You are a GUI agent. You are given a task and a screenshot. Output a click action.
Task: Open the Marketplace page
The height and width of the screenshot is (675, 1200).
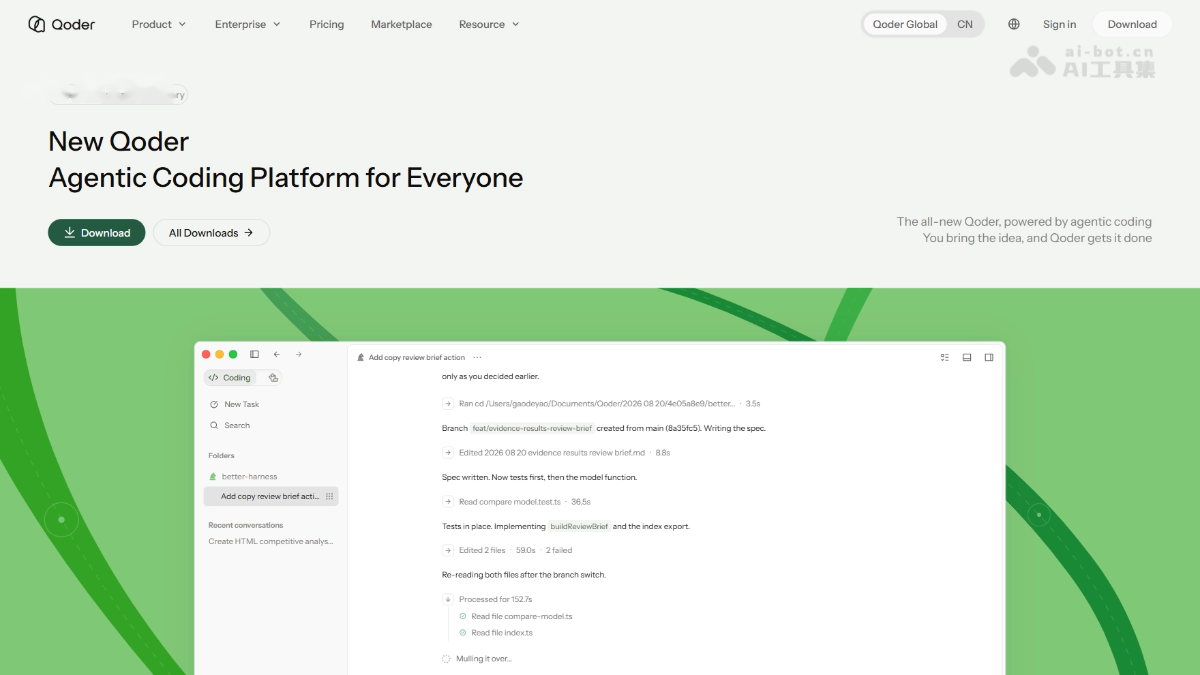401,24
